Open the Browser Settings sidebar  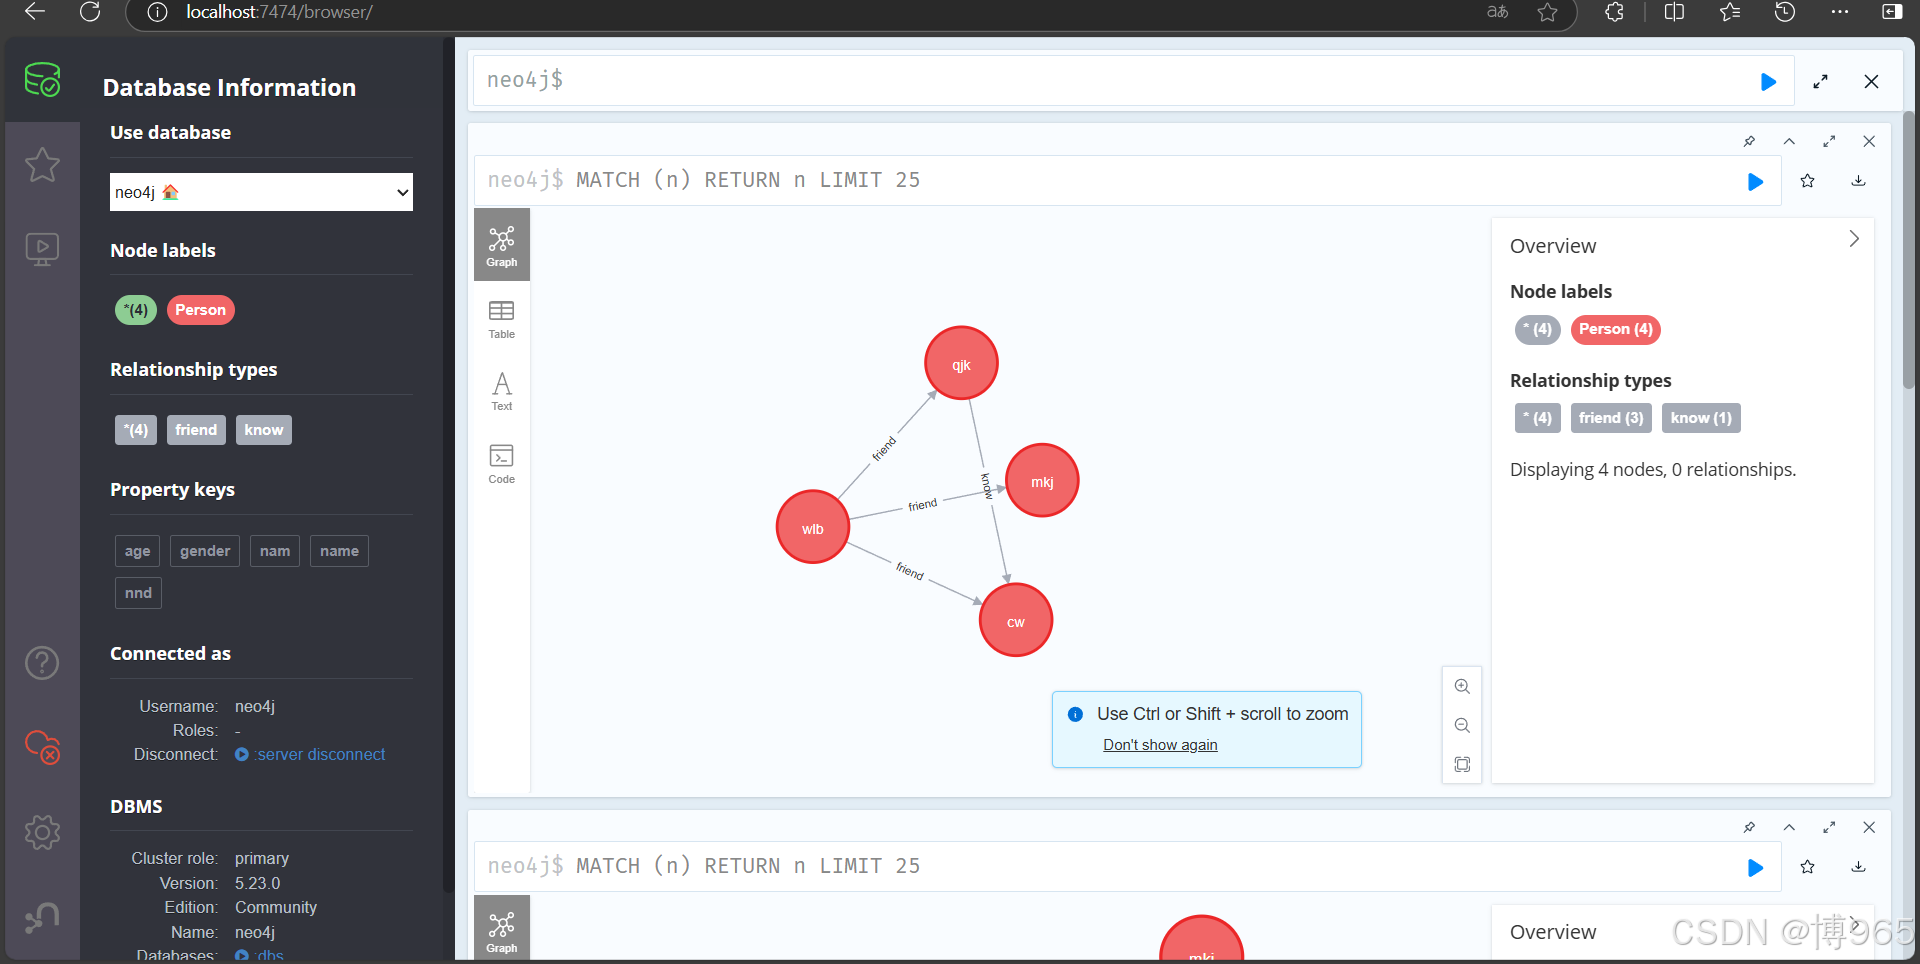pyautogui.click(x=42, y=831)
